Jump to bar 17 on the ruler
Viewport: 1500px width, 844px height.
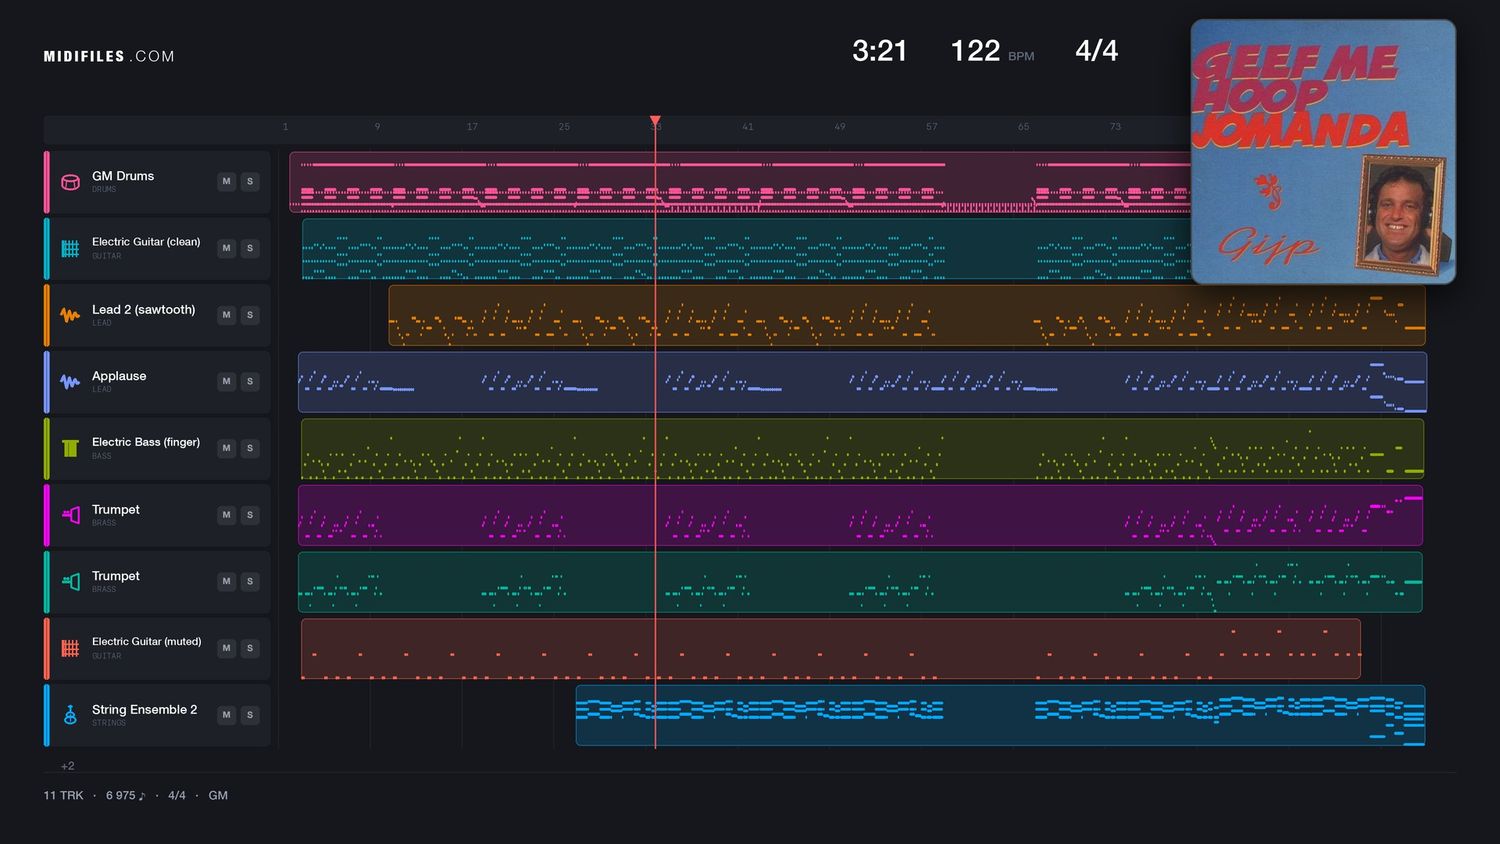[472, 127]
